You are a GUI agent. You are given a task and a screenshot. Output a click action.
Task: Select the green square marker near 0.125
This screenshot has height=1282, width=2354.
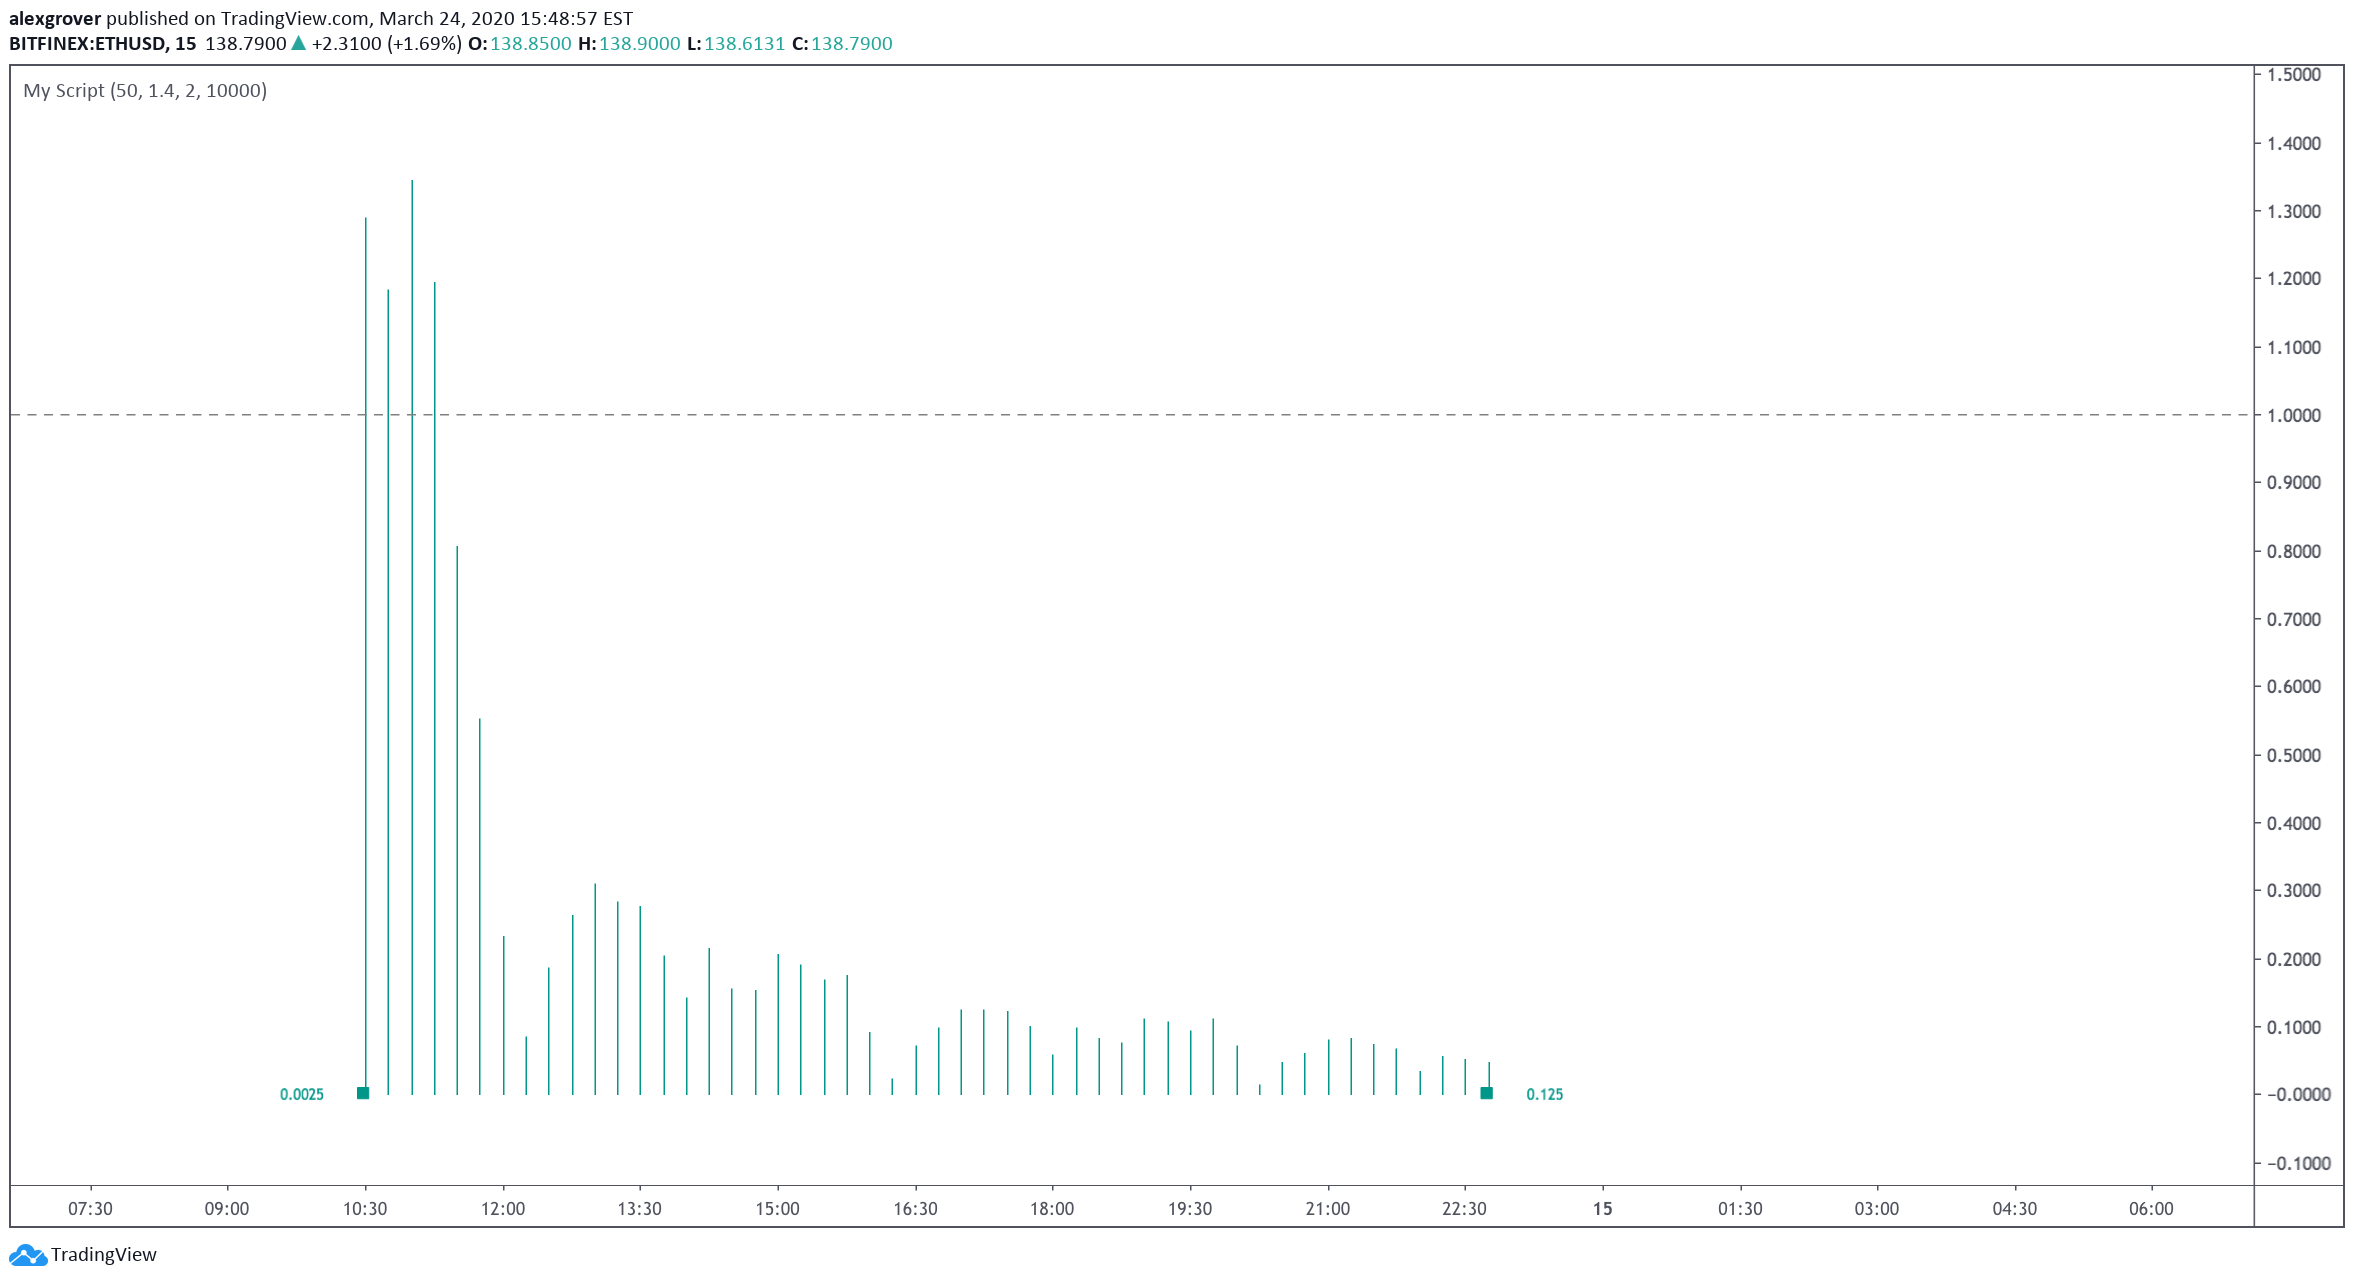[x=1486, y=1093]
